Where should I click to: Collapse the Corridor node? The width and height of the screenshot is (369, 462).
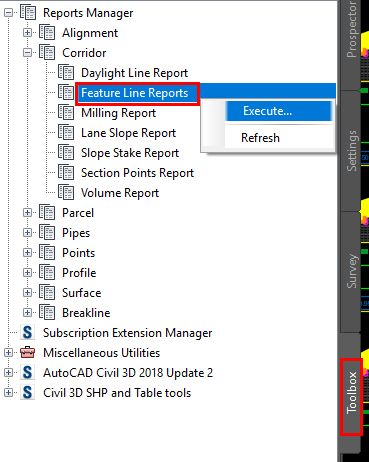click(27, 53)
